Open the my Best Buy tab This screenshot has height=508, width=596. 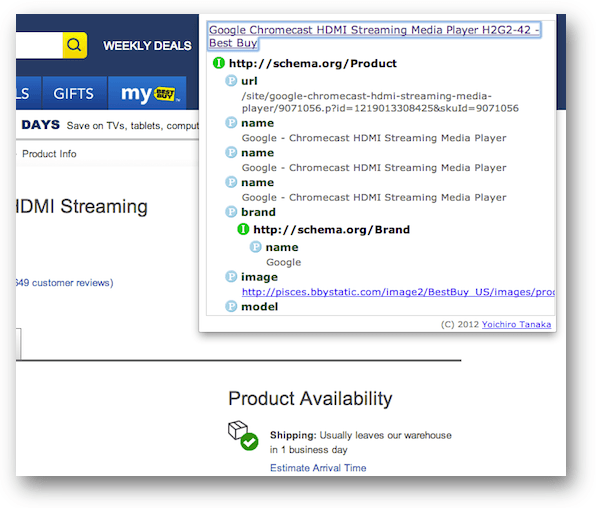pos(148,93)
